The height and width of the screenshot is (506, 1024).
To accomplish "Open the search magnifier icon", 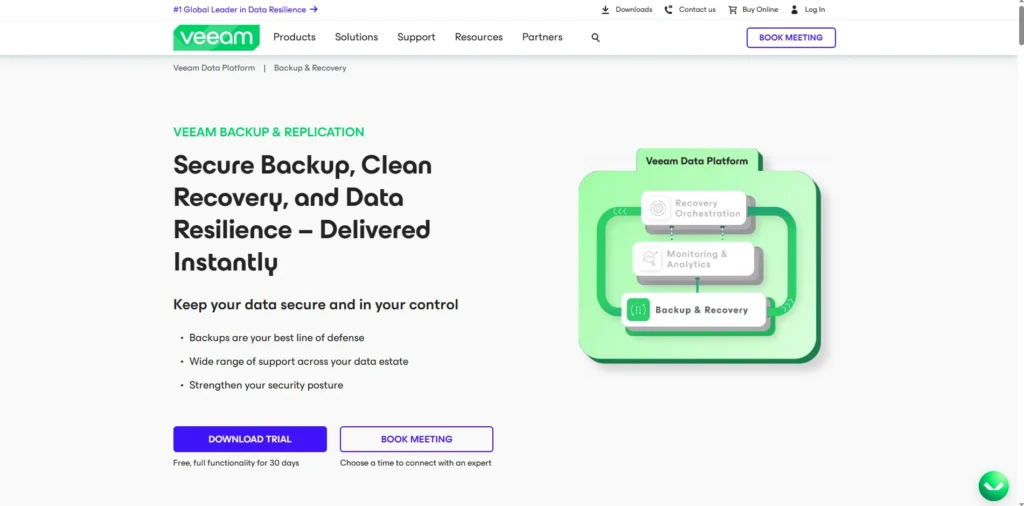I will 596,38.
